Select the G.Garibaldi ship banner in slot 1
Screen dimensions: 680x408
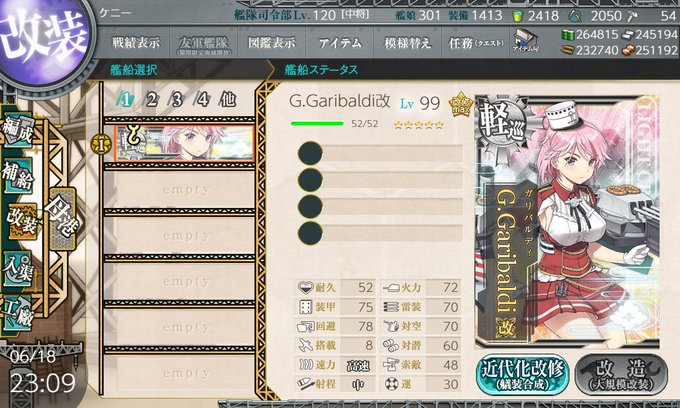(184, 144)
